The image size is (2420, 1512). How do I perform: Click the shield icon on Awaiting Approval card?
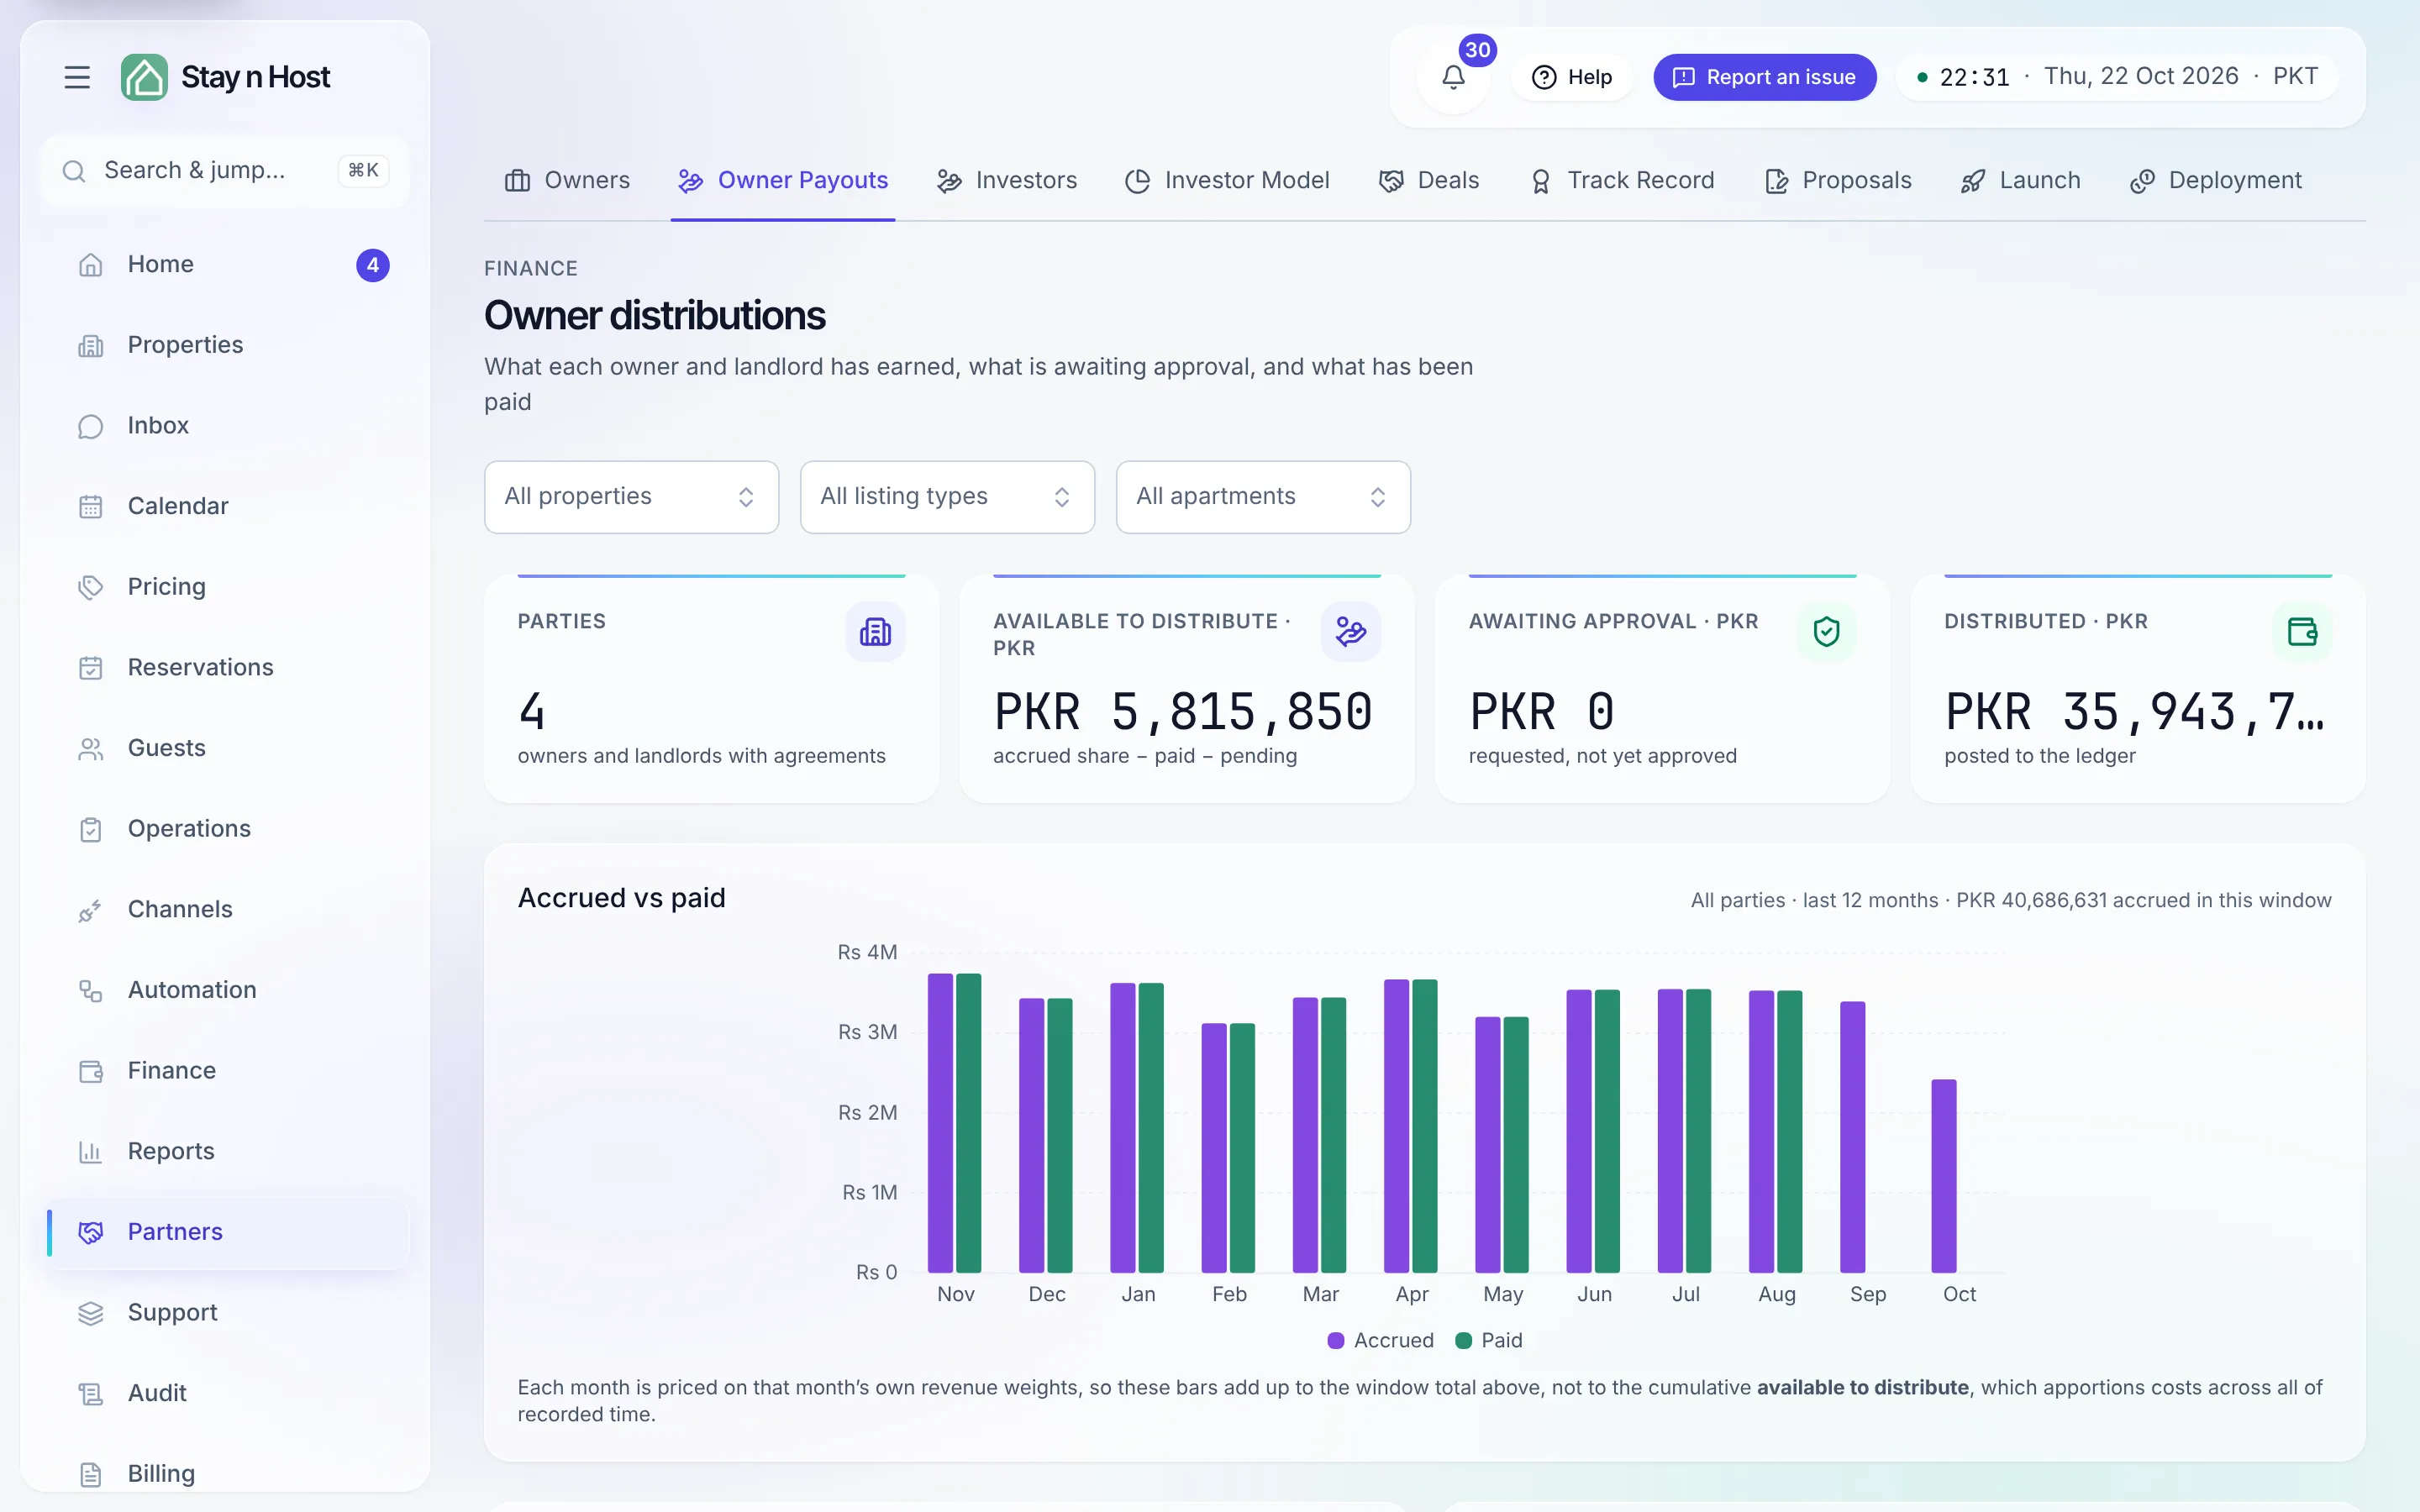(1826, 632)
